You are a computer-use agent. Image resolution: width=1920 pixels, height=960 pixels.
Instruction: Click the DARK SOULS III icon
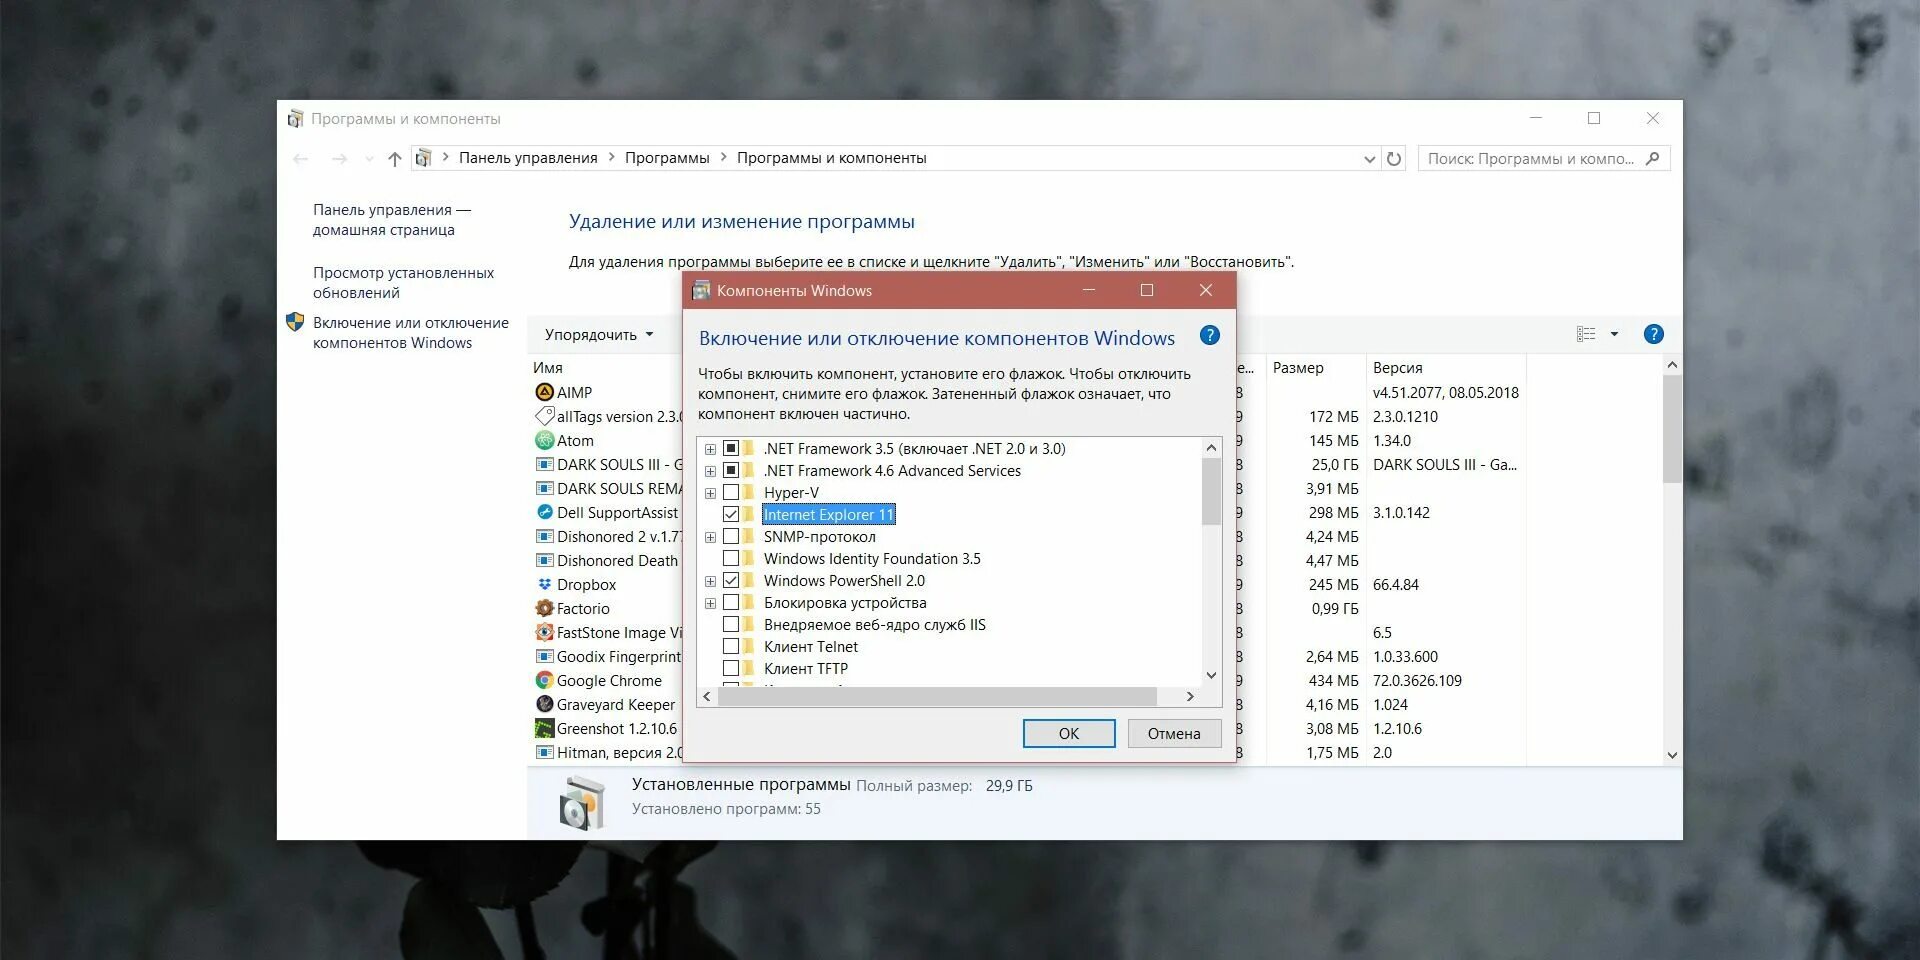(x=544, y=464)
